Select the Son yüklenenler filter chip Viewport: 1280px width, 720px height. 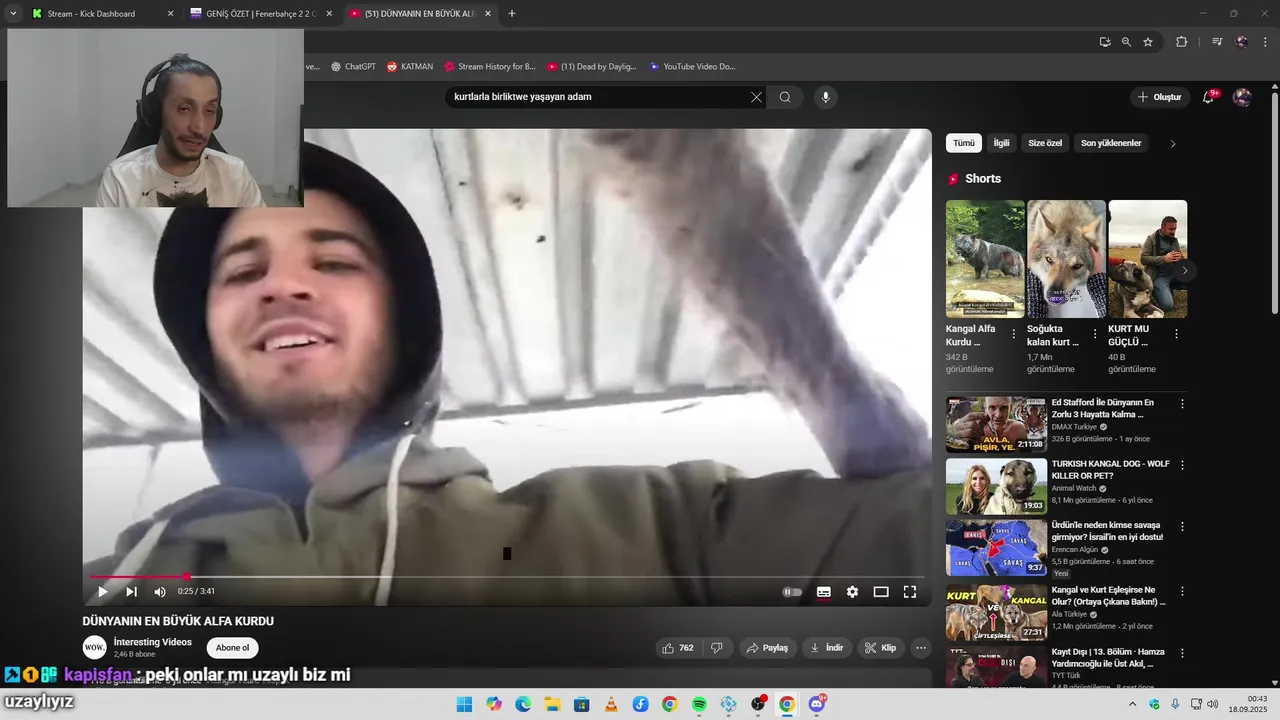click(x=1111, y=143)
